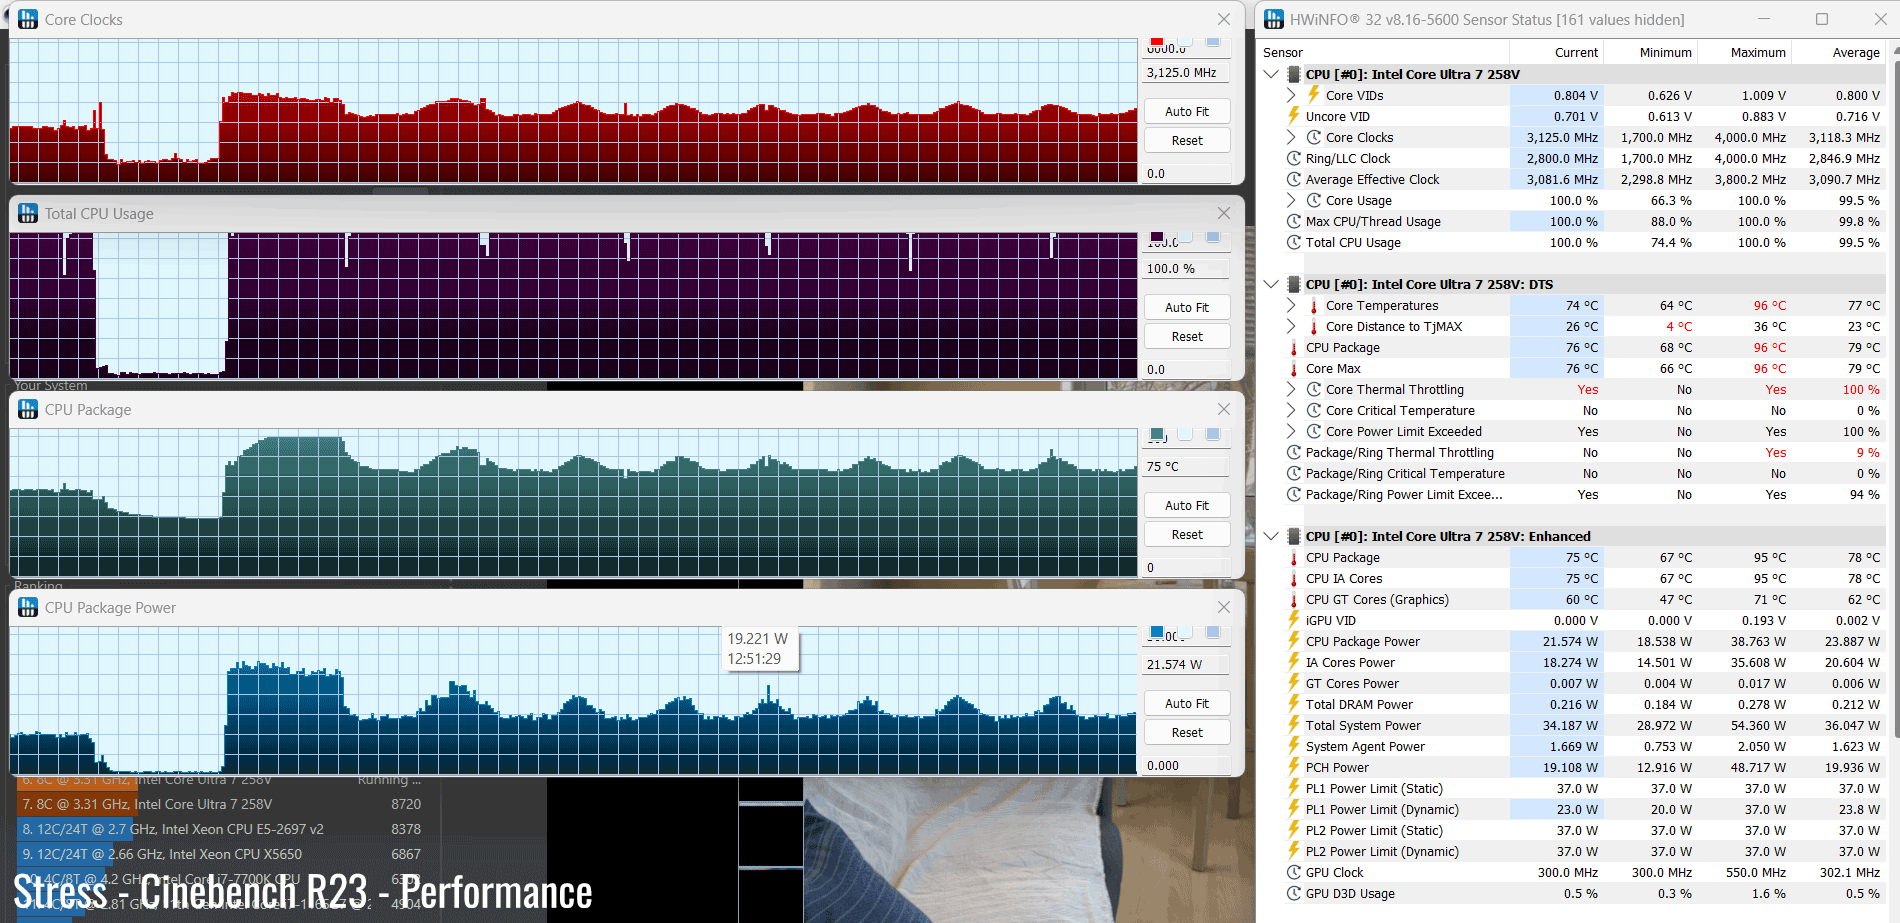
Task: Click the thermometer icon beside CPU IA Cores
Action: (x=1294, y=578)
